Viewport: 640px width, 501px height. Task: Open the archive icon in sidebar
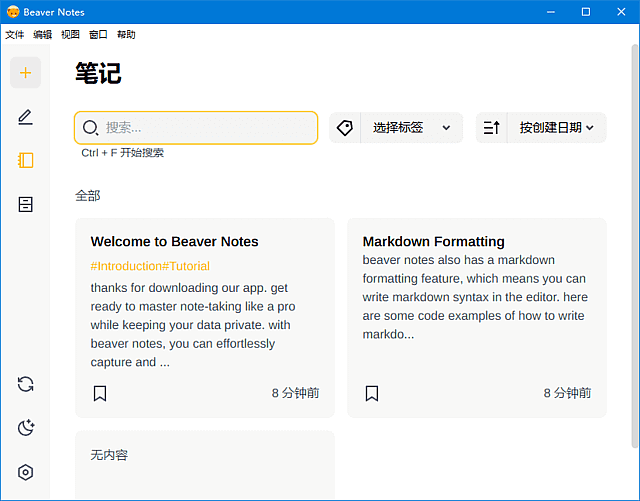point(26,204)
